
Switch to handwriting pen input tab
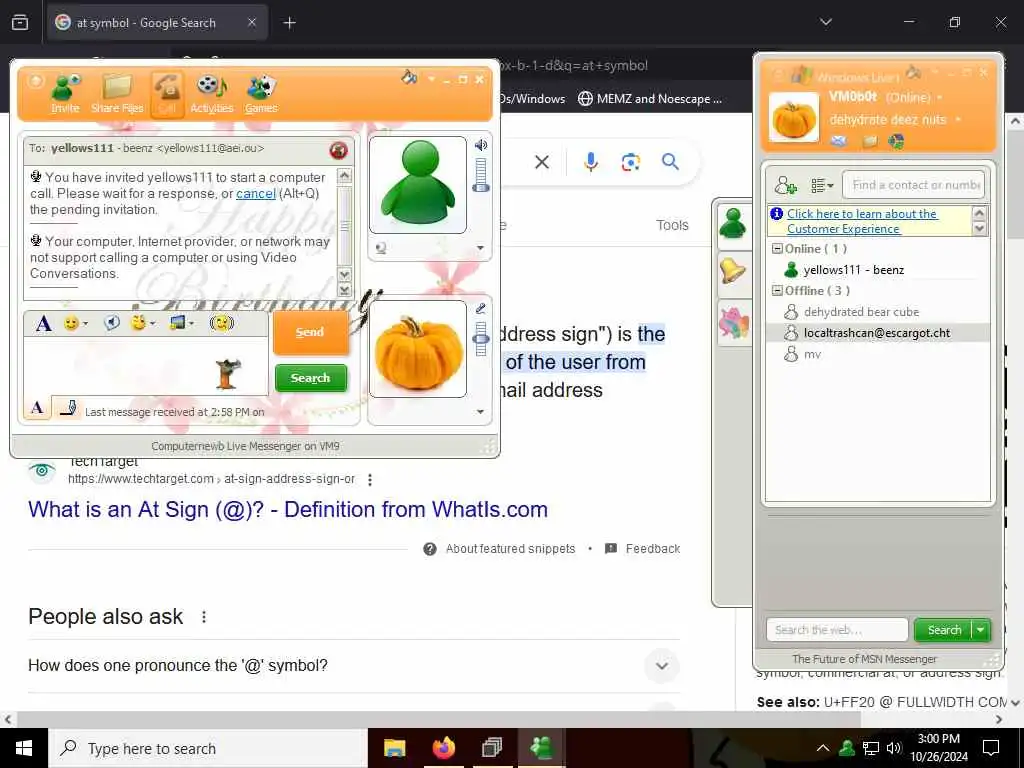click(x=67, y=408)
